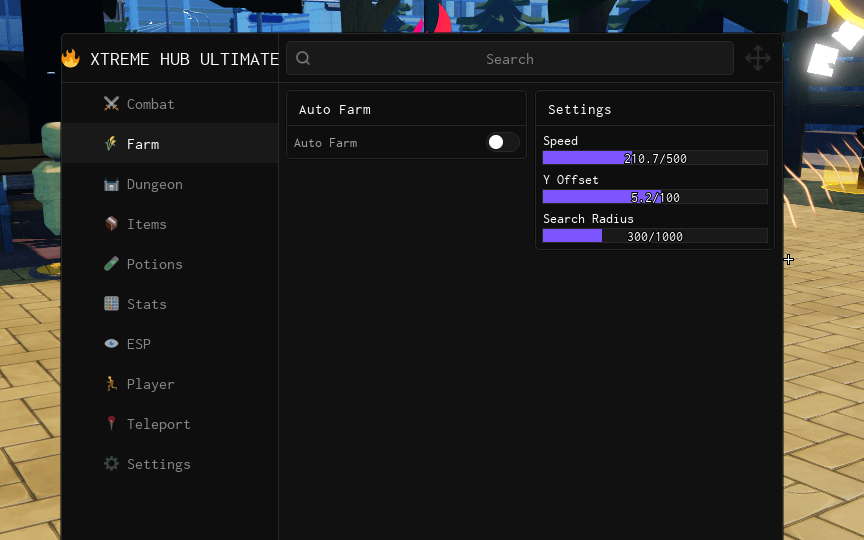Select the Potions menu label
The image size is (864, 540).
pos(155,264)
